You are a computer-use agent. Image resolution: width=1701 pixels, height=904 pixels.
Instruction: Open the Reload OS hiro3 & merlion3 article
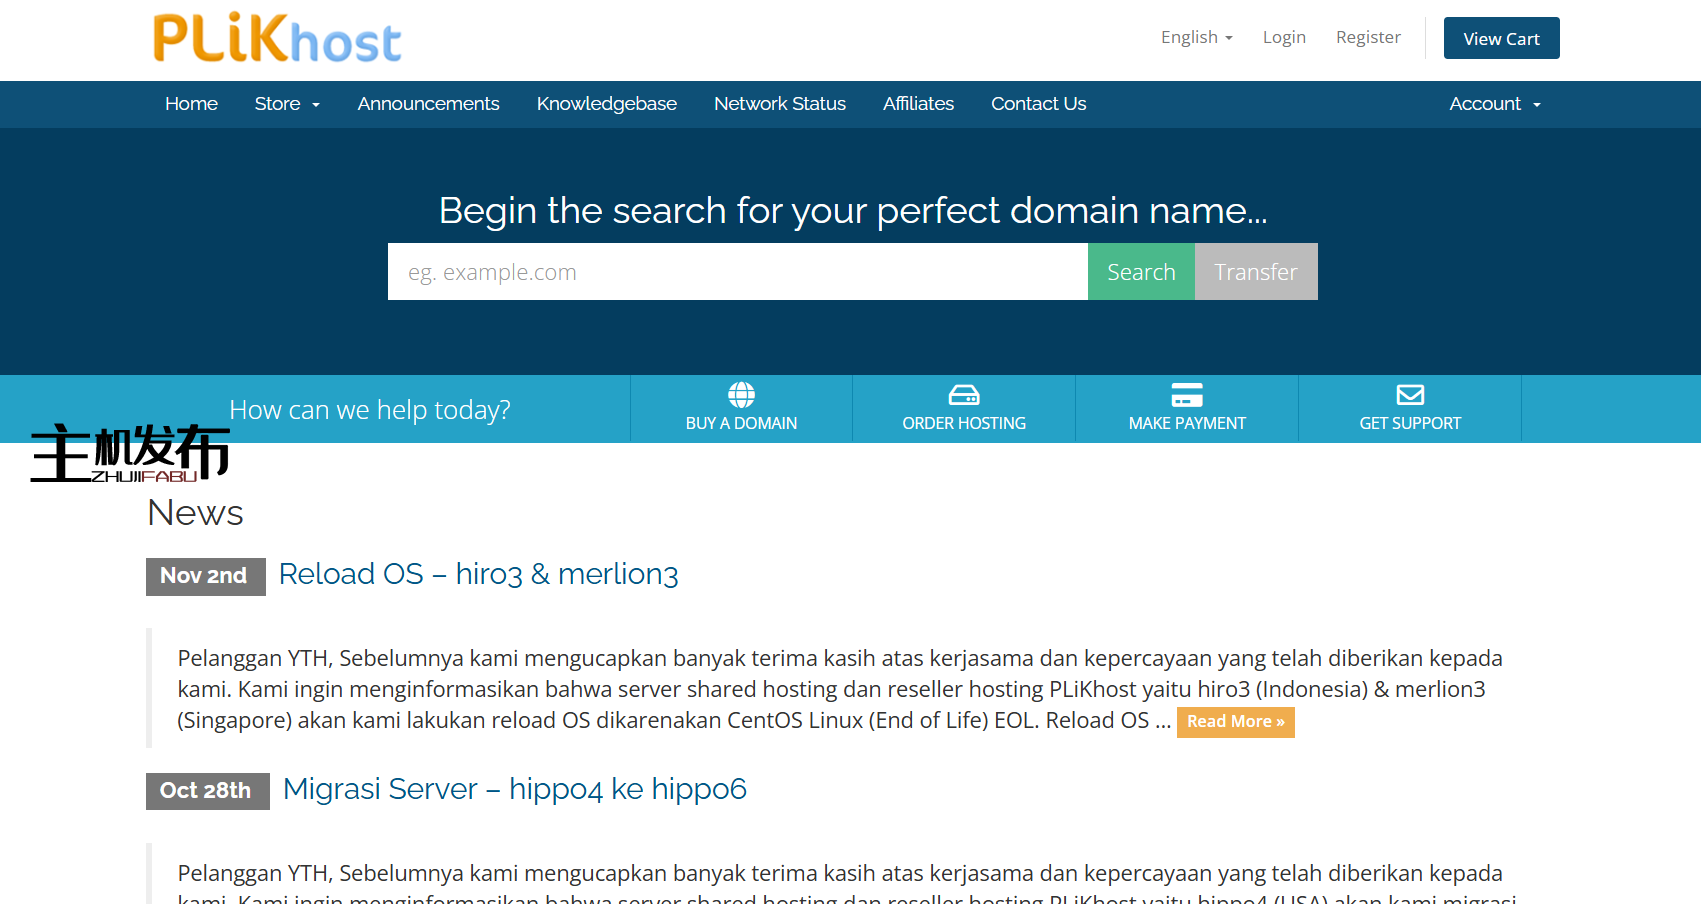(x=478, y=574)
